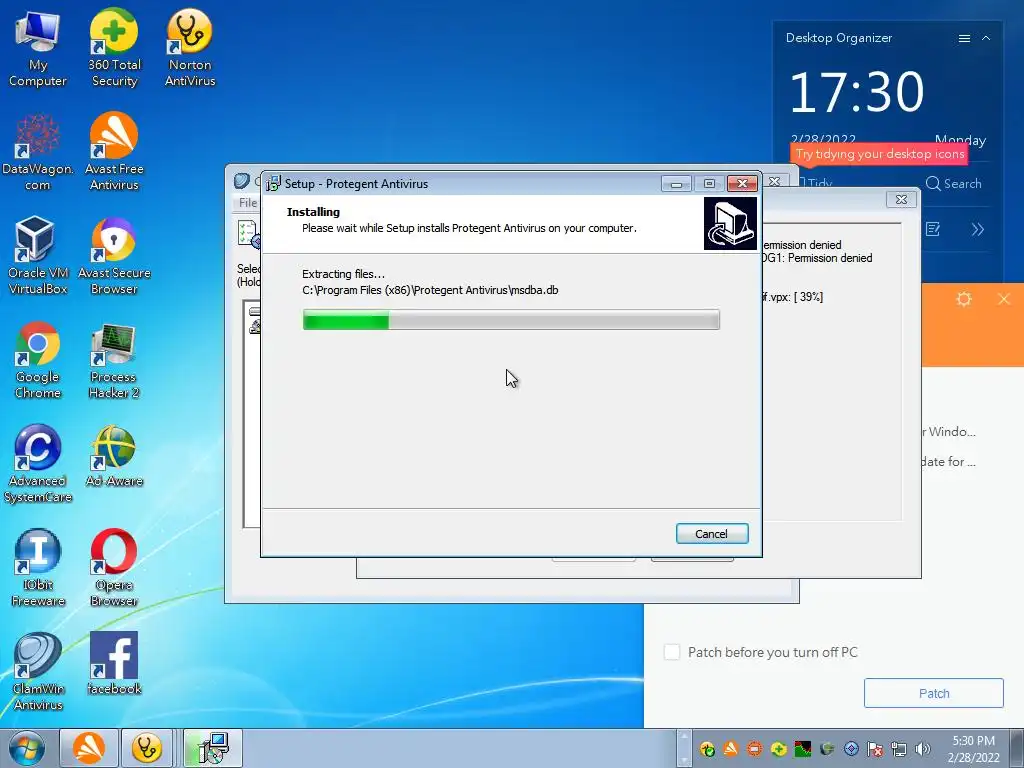The width and height of the screenshot is (1024, 768).
Task: Open settings gear on orange patch panel
Action: 964,299
